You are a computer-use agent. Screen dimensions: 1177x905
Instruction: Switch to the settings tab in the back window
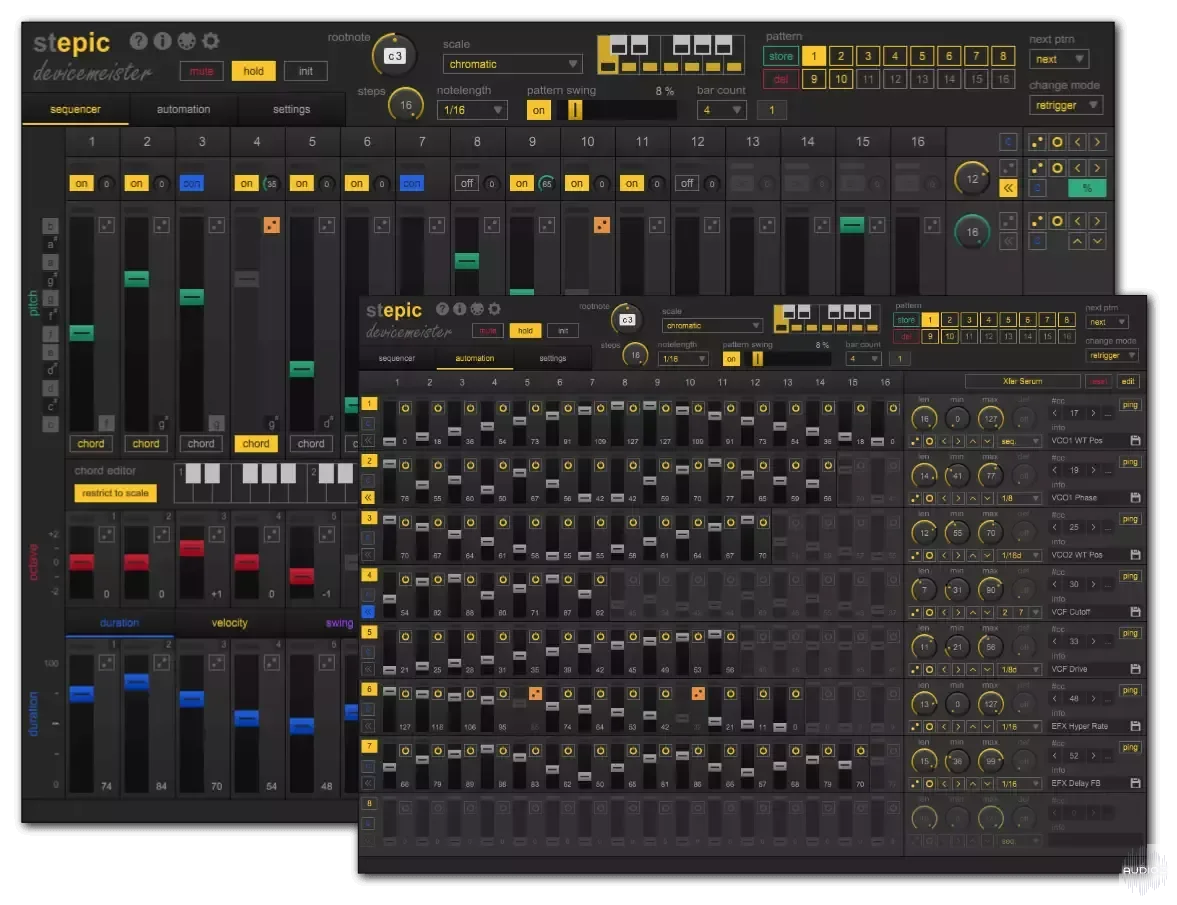click(291, 110)
